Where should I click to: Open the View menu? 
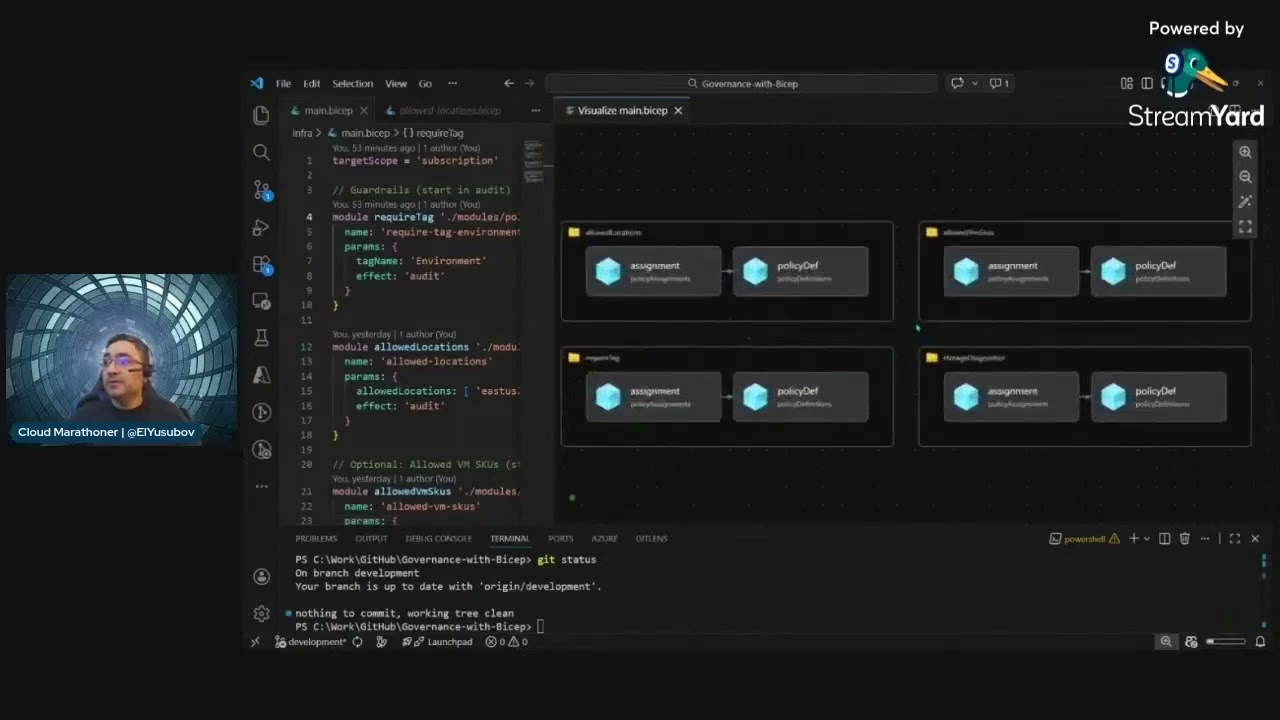pos(396,83)
